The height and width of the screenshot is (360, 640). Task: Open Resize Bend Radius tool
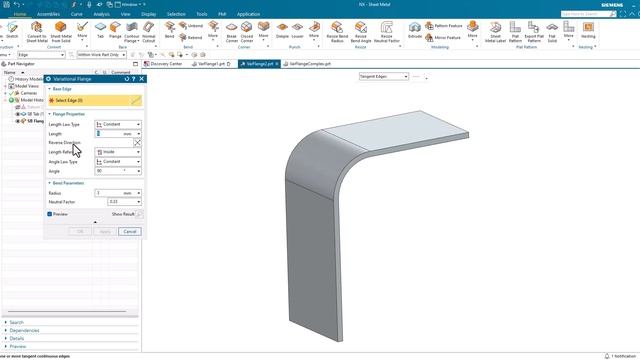coord(337,32)
